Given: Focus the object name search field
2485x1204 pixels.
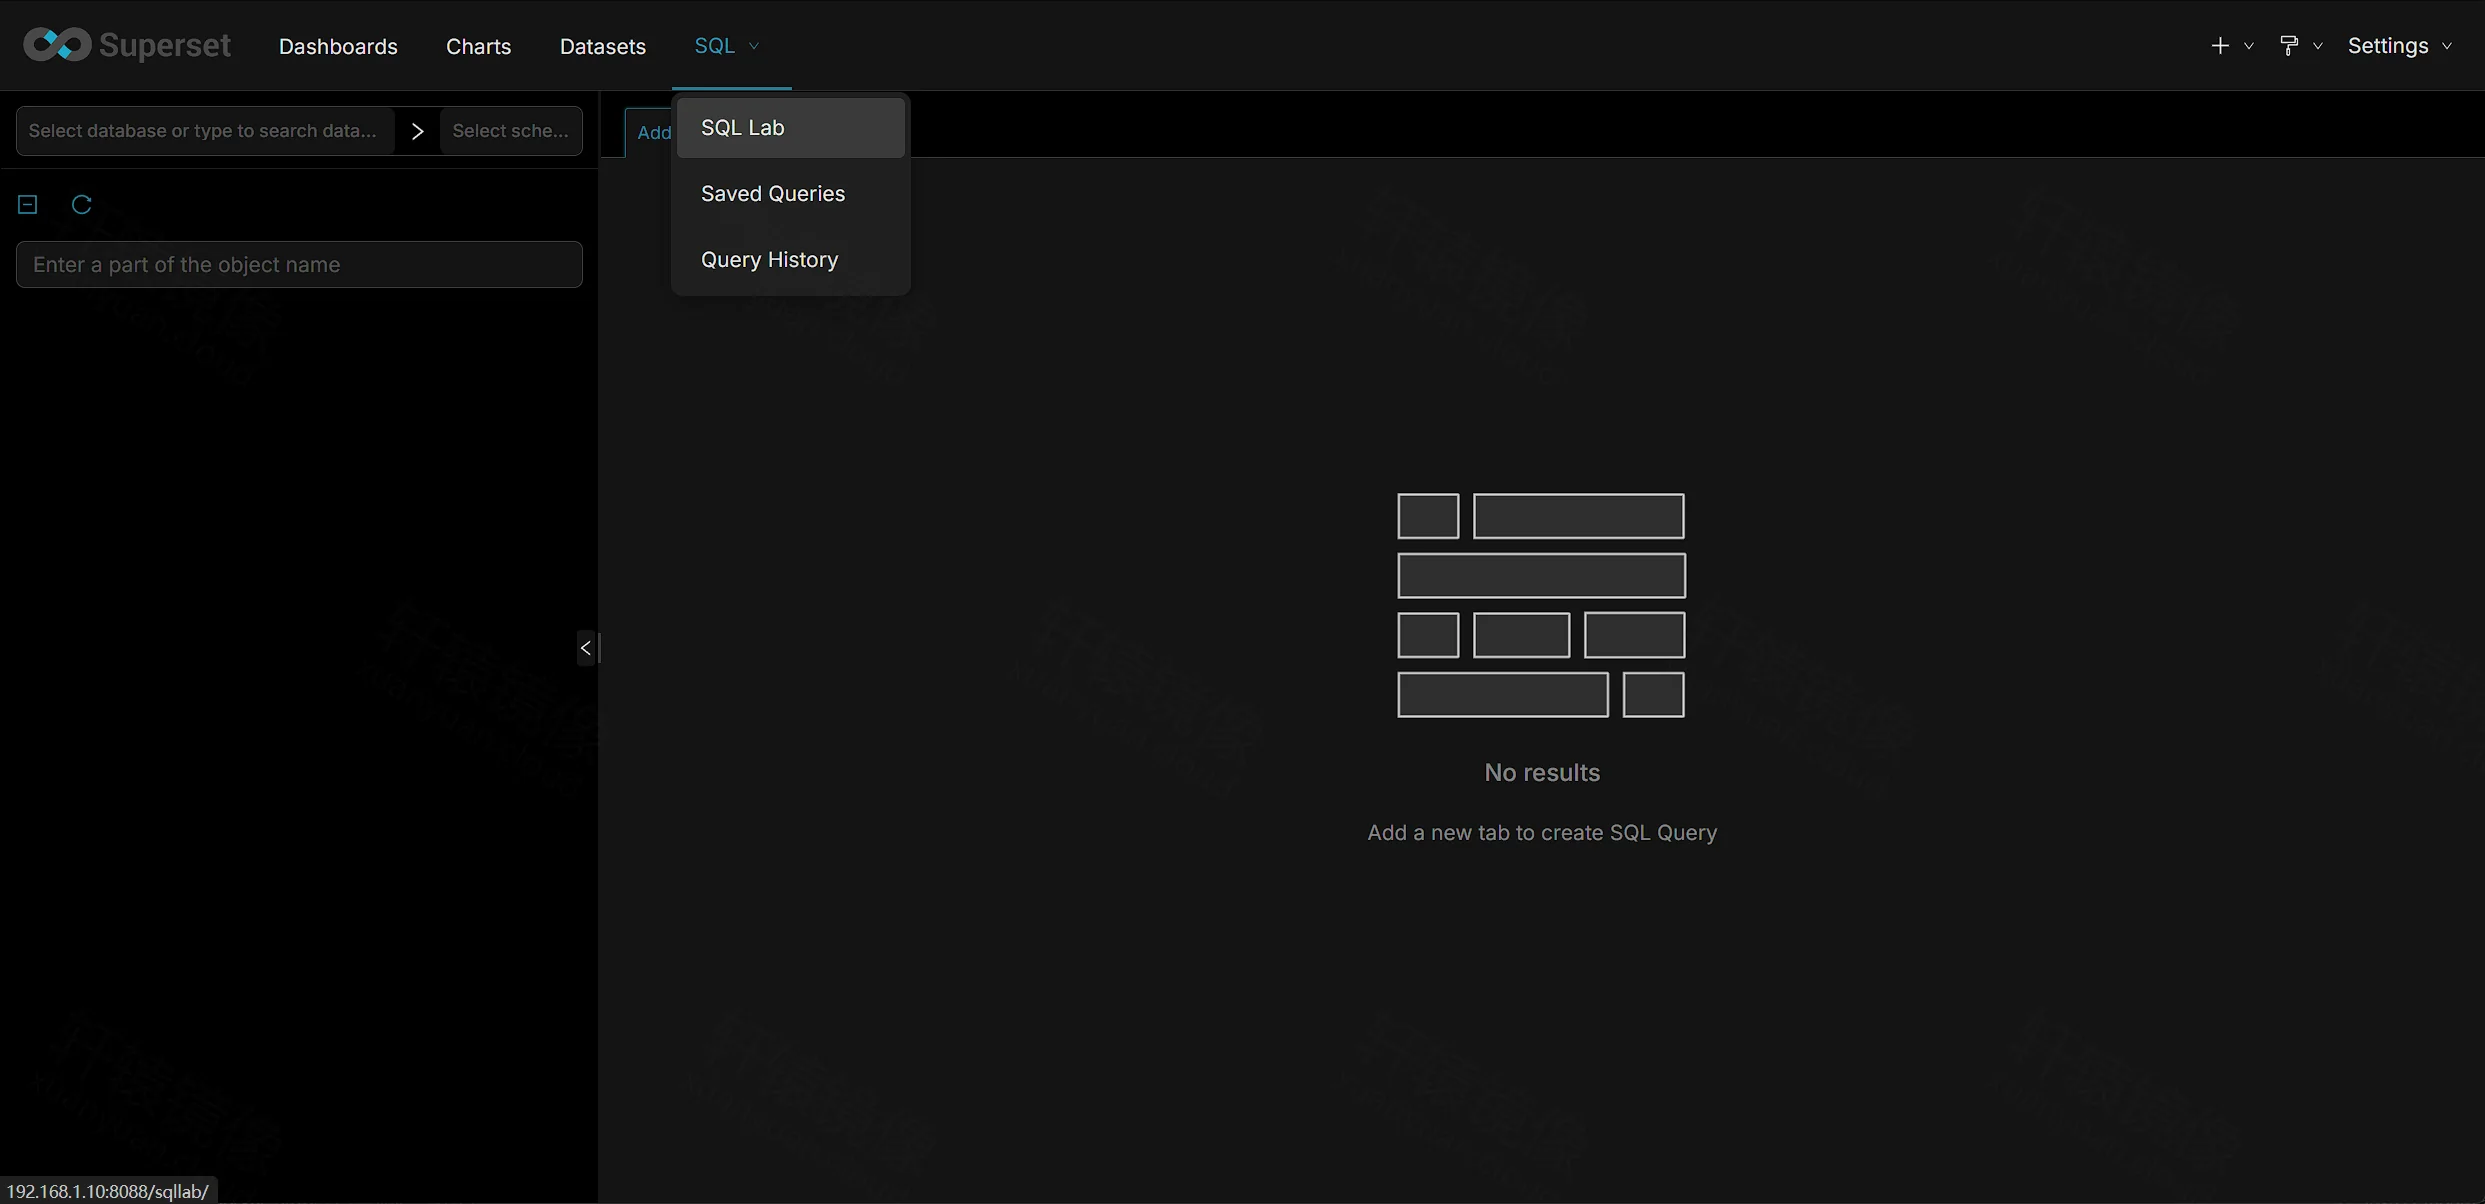Looking at the screenshot, I should click(x=299, y=264).
